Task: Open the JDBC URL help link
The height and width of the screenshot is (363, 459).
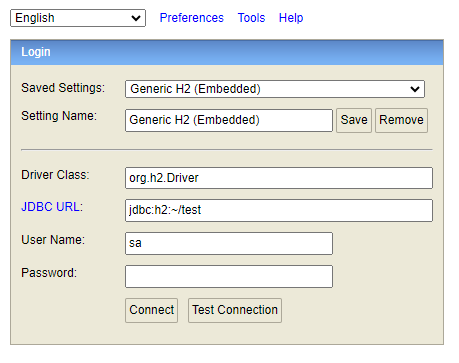Action: click(x=52, y=207)
